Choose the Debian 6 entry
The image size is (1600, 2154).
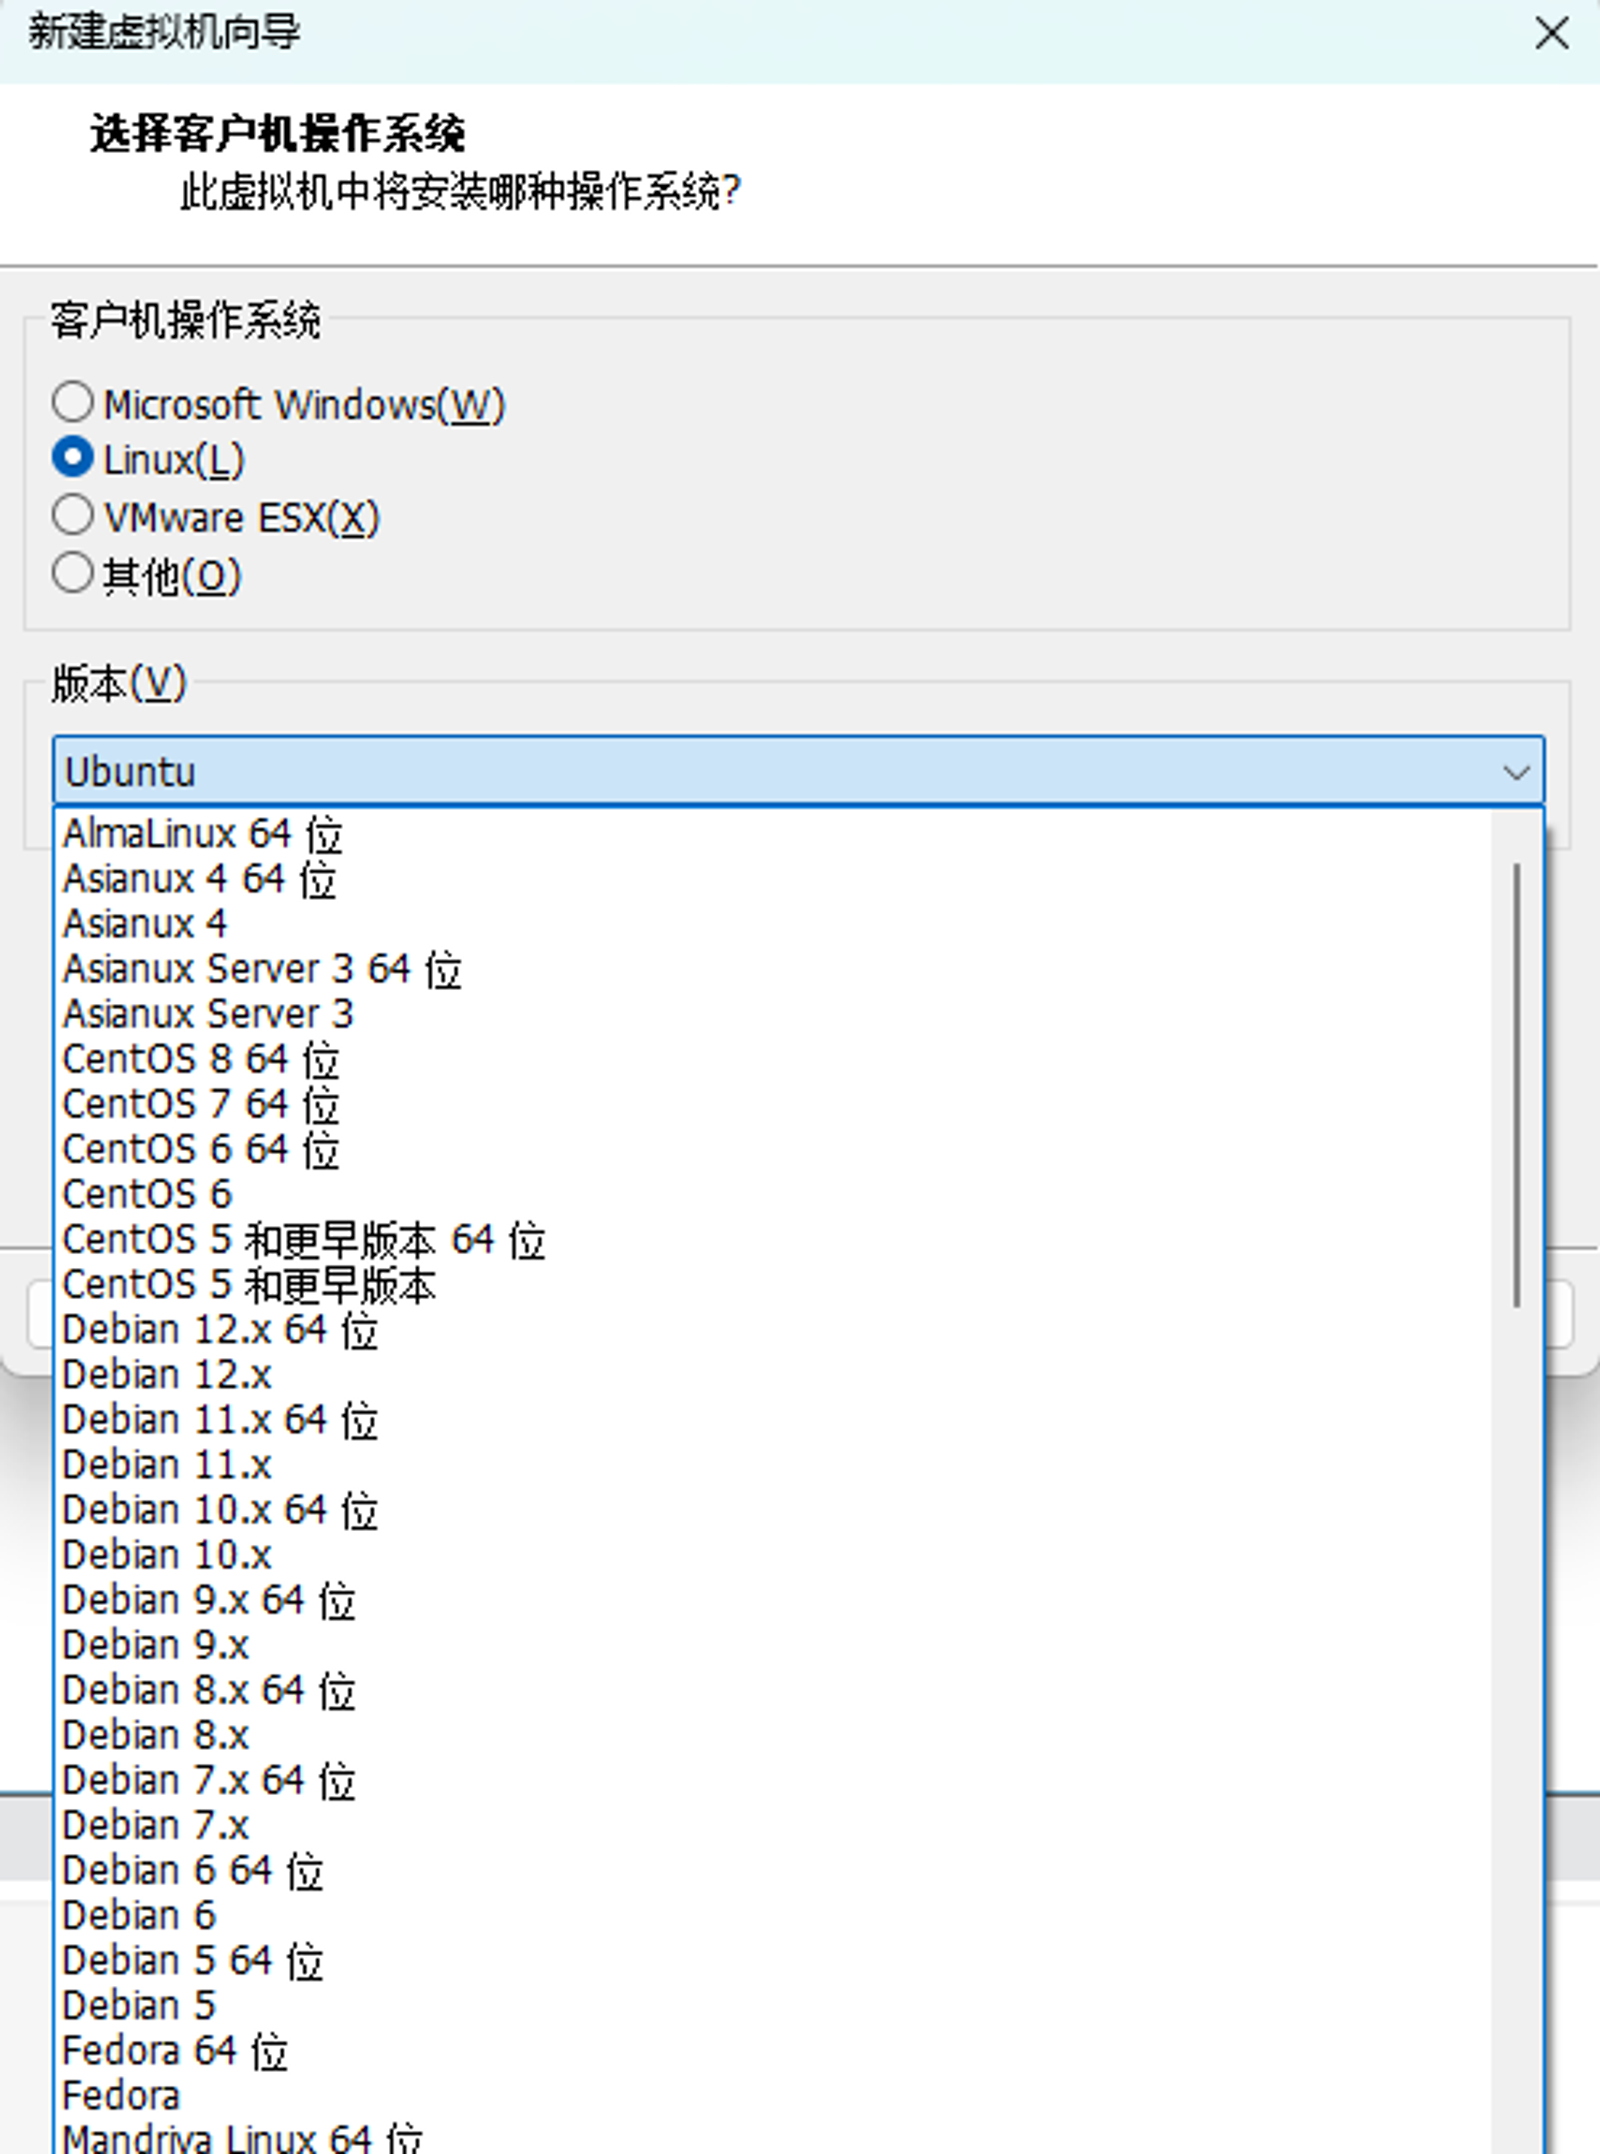pos(772,1916)
